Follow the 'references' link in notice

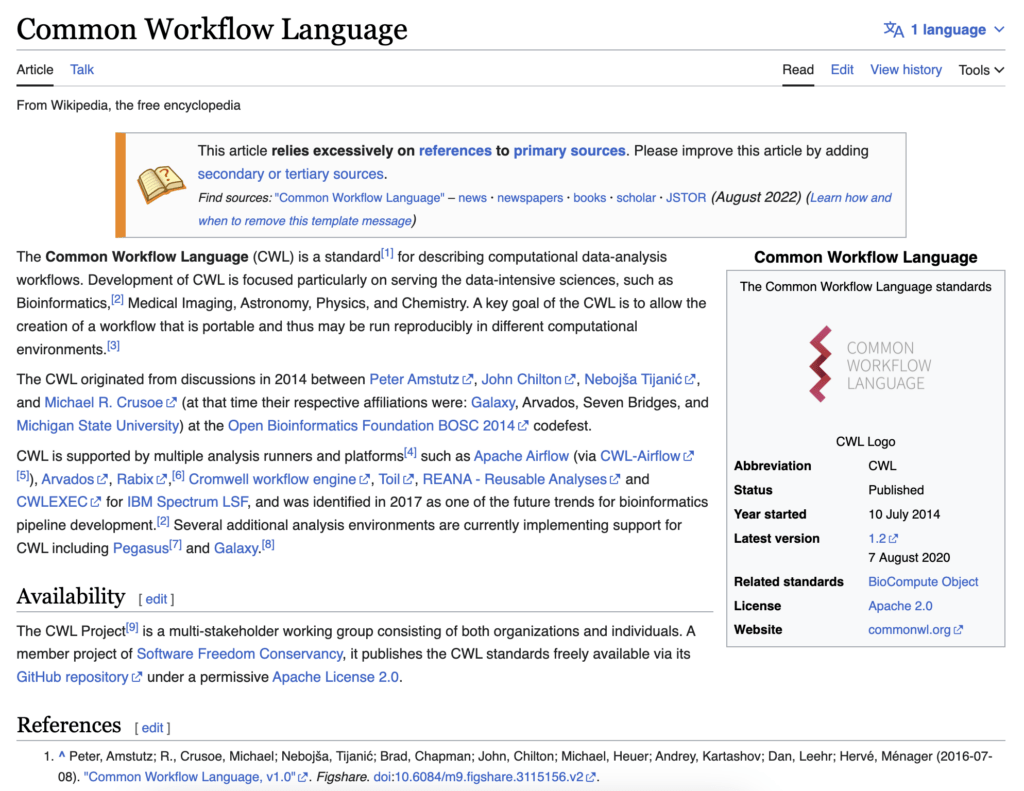(455, 151)
